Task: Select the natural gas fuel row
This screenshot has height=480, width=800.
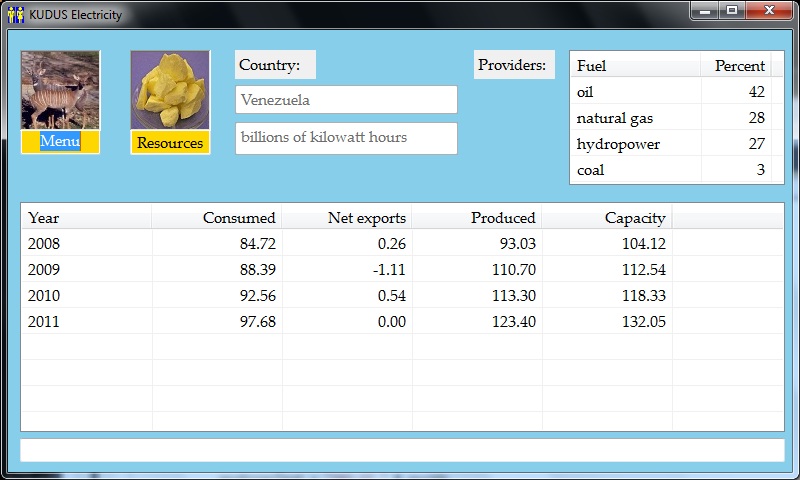Action: coord(677,117)
